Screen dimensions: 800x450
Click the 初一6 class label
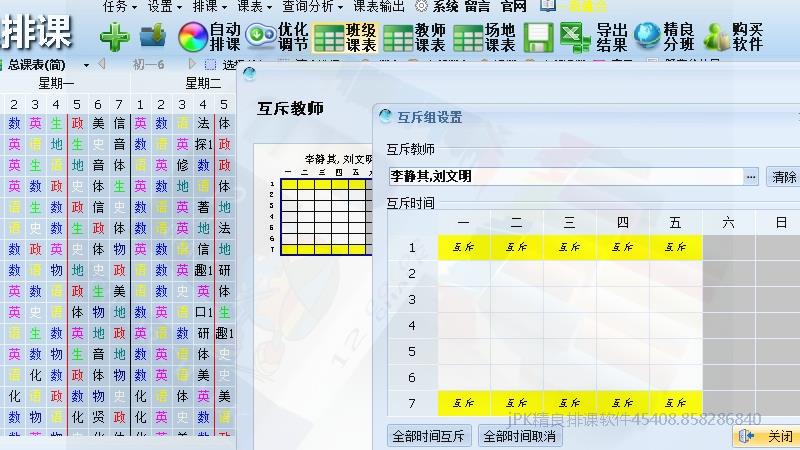tap(148, 65)
